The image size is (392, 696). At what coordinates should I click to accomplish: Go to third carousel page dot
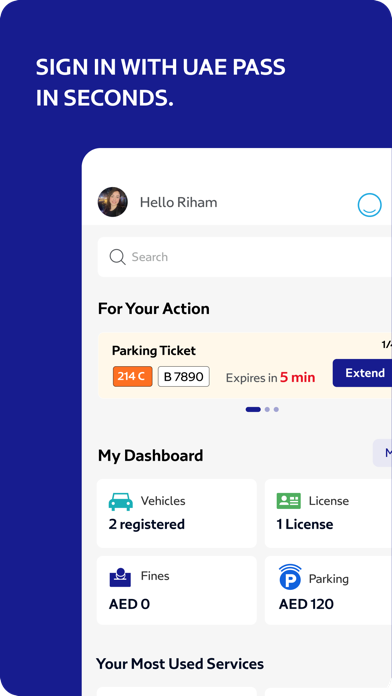click(276, 409)
